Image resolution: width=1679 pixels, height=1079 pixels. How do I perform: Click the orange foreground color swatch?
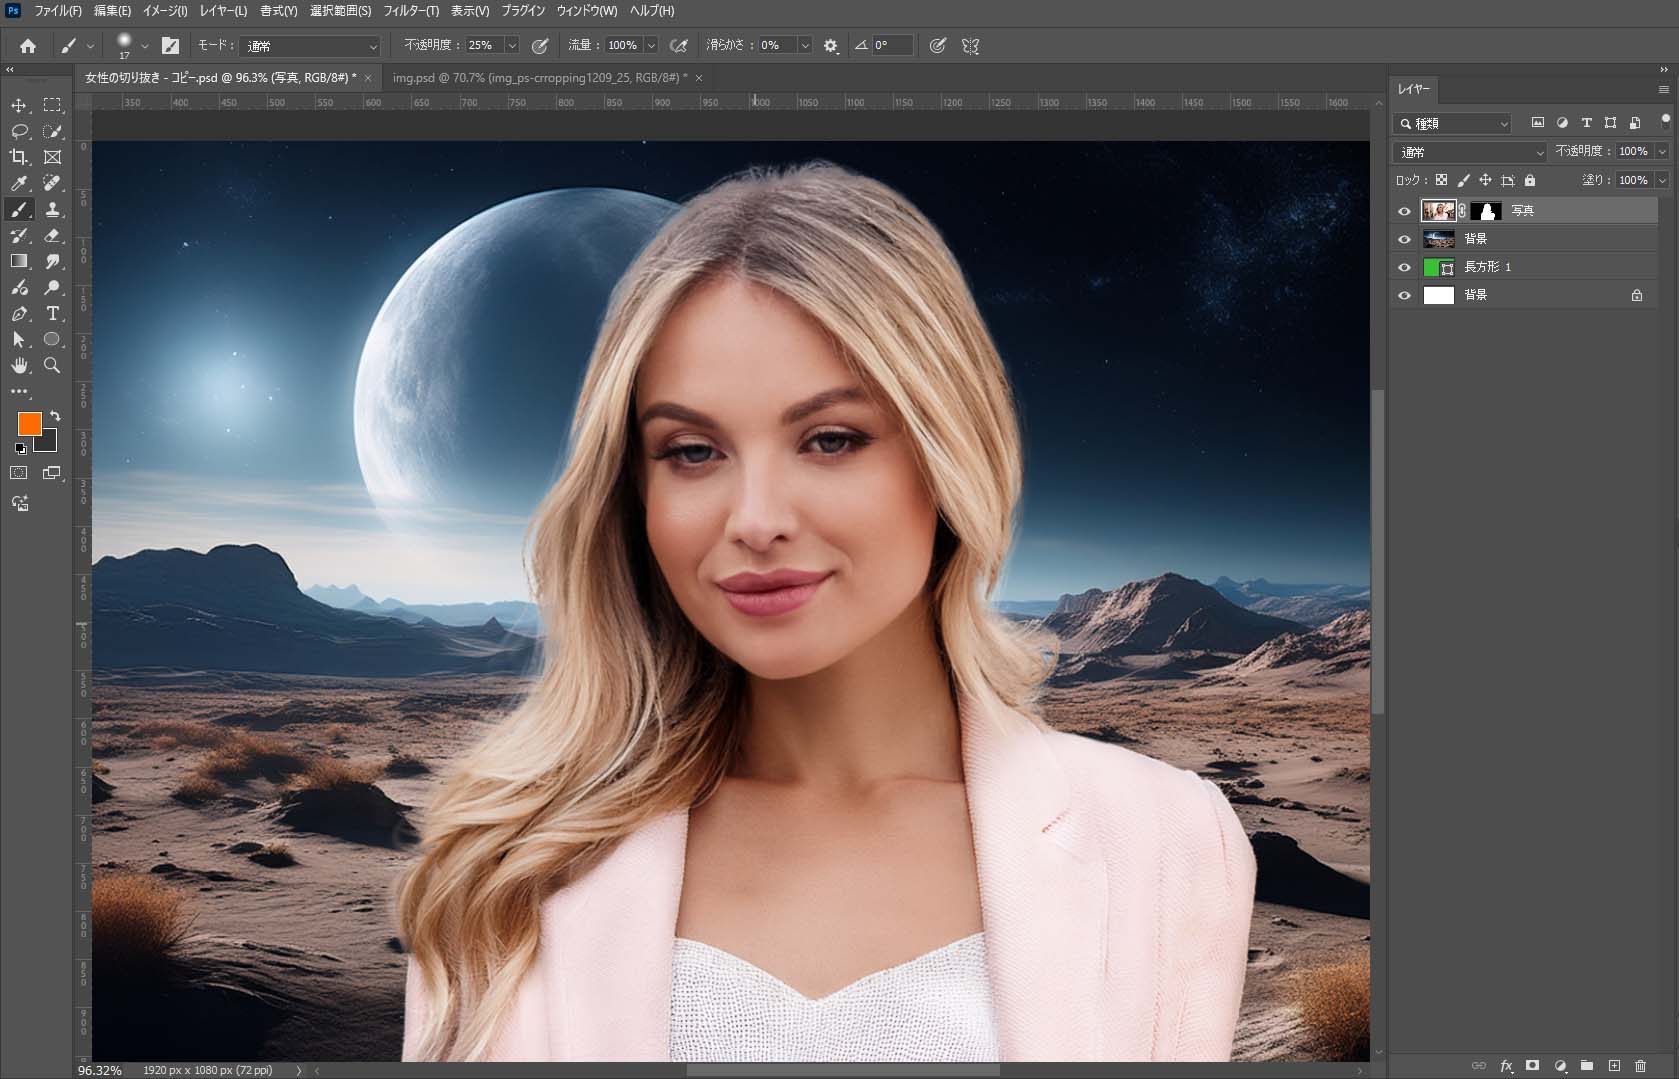click(29, 424)
